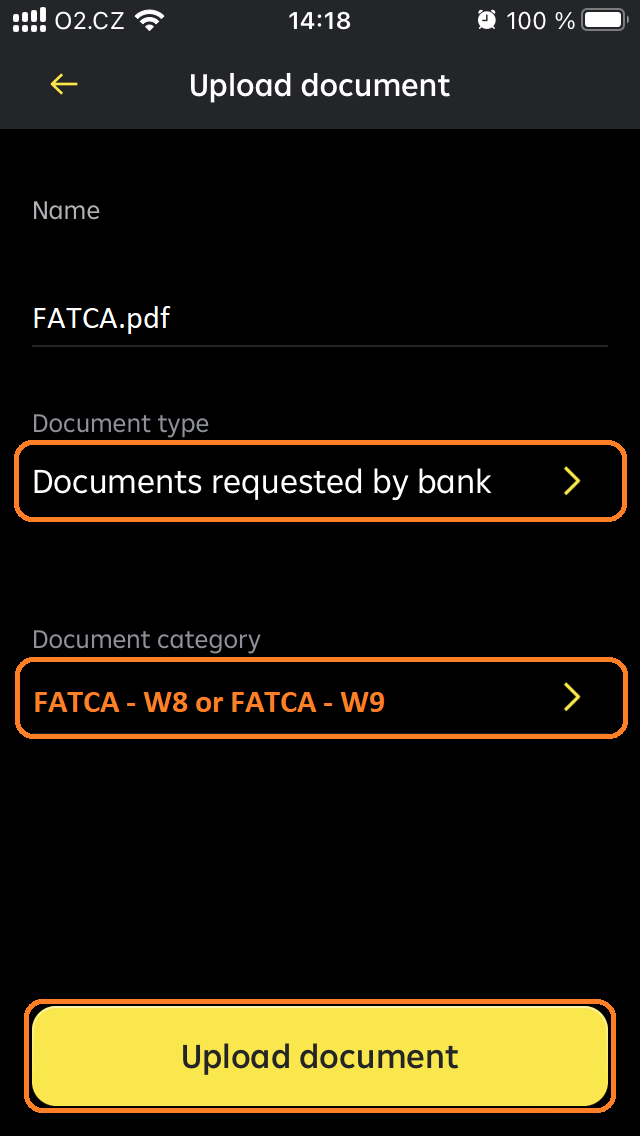Tap the Wi-Fi status icon
Image resolution: width=640 pixels, height=1136 pixels.
pos(150,20)
